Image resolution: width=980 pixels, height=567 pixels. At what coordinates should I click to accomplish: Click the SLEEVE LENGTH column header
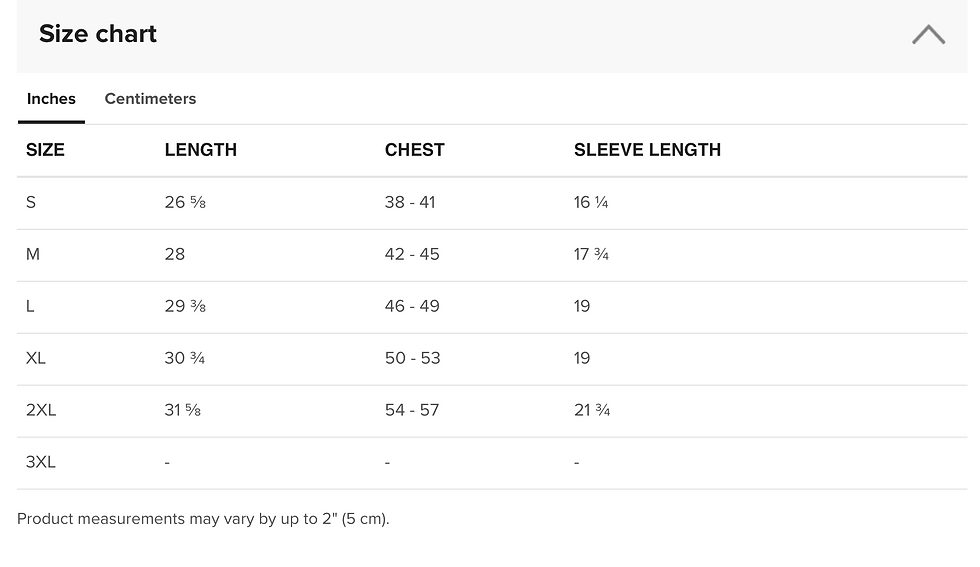tap(647, 150)
